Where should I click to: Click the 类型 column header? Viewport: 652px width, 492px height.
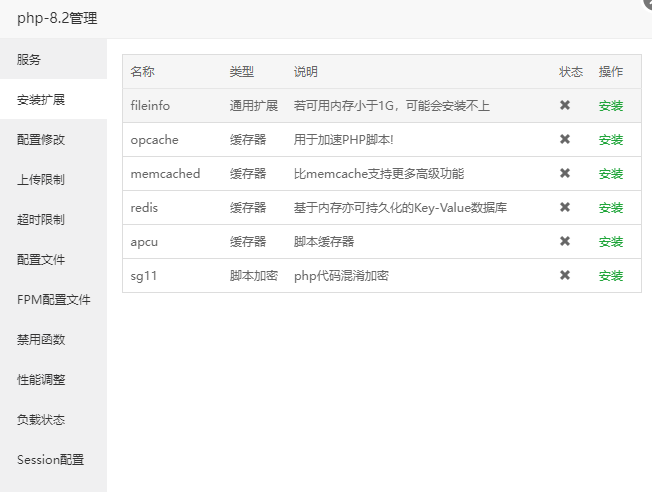point(242,72)
